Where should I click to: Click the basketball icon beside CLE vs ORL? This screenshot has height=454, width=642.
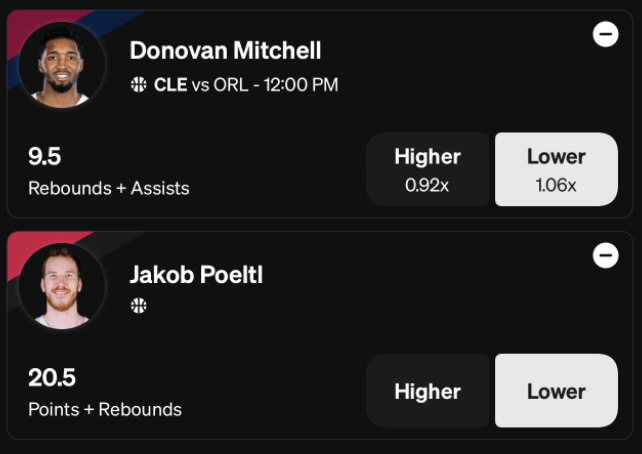[x=138, y=85]
